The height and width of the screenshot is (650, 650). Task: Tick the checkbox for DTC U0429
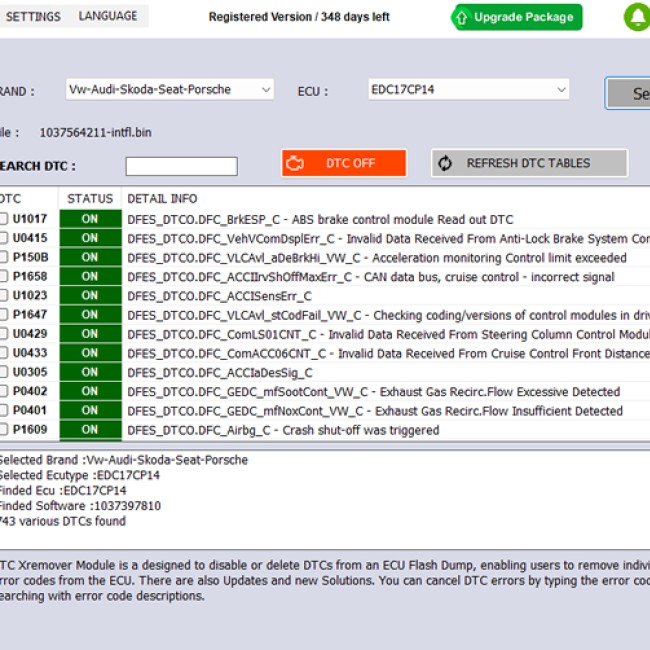[3, 333]
